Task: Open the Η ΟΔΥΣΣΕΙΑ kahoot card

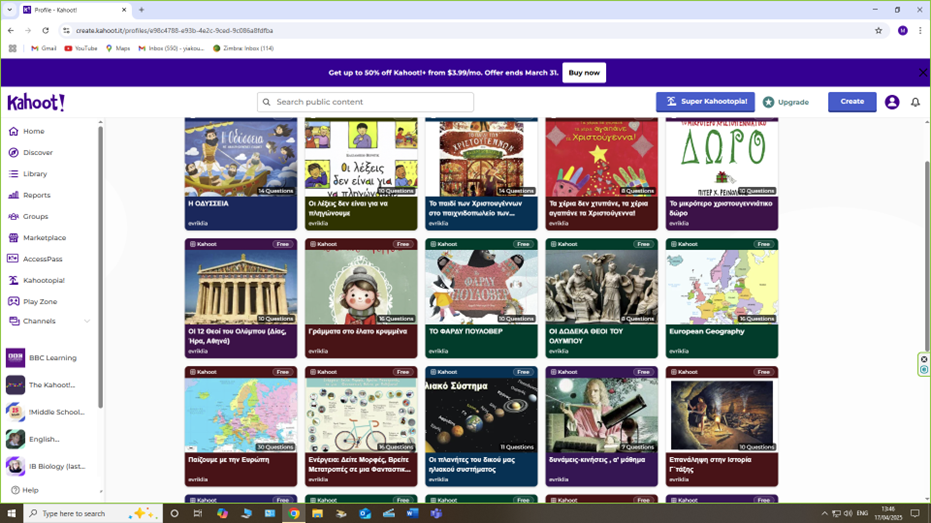Action: [240, 173]
